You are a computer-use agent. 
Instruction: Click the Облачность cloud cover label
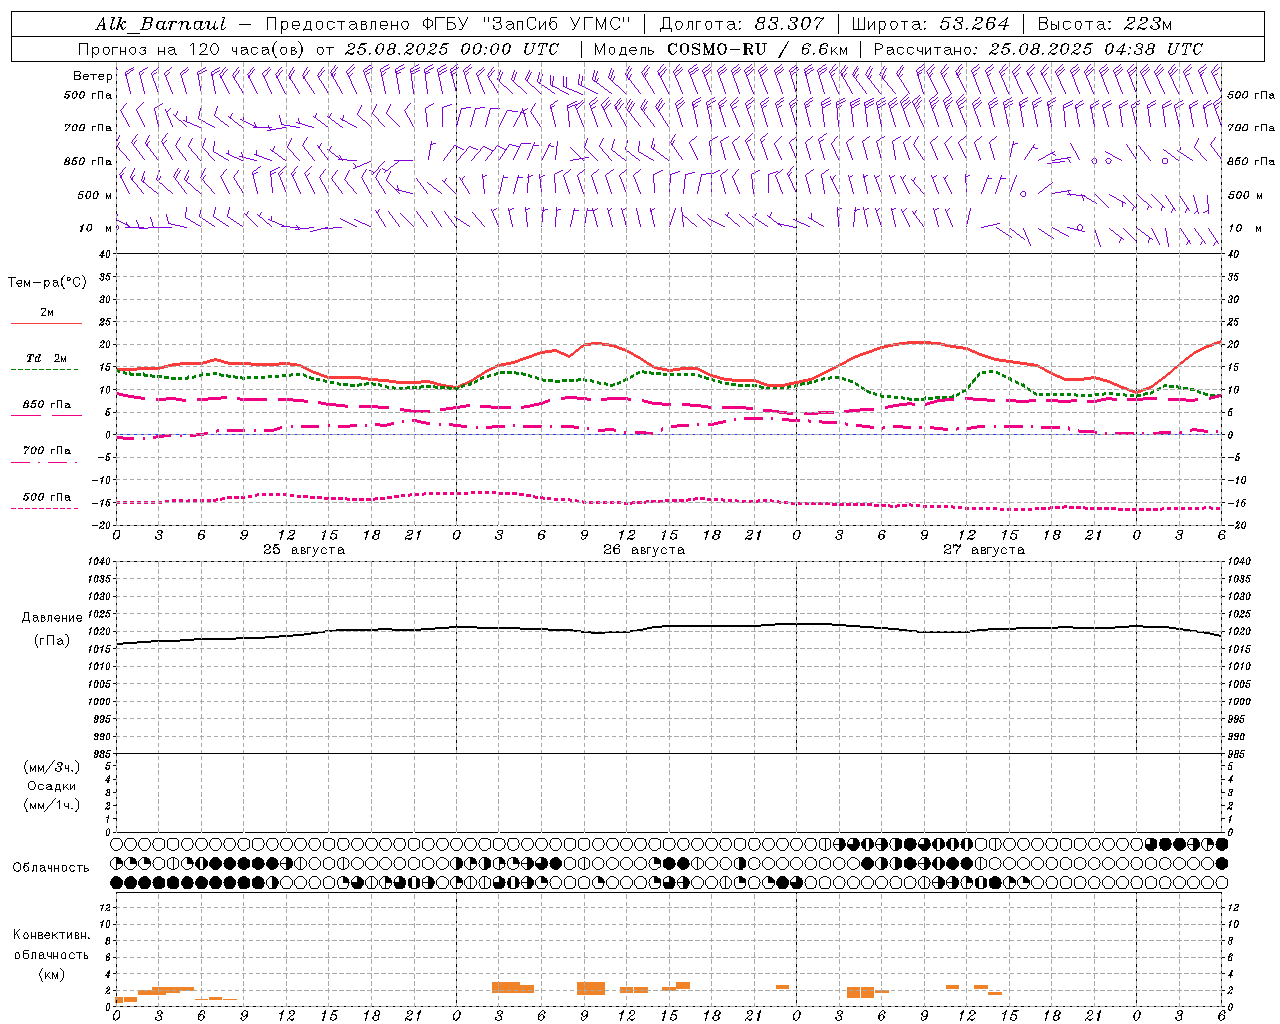(x=51, y=868)
